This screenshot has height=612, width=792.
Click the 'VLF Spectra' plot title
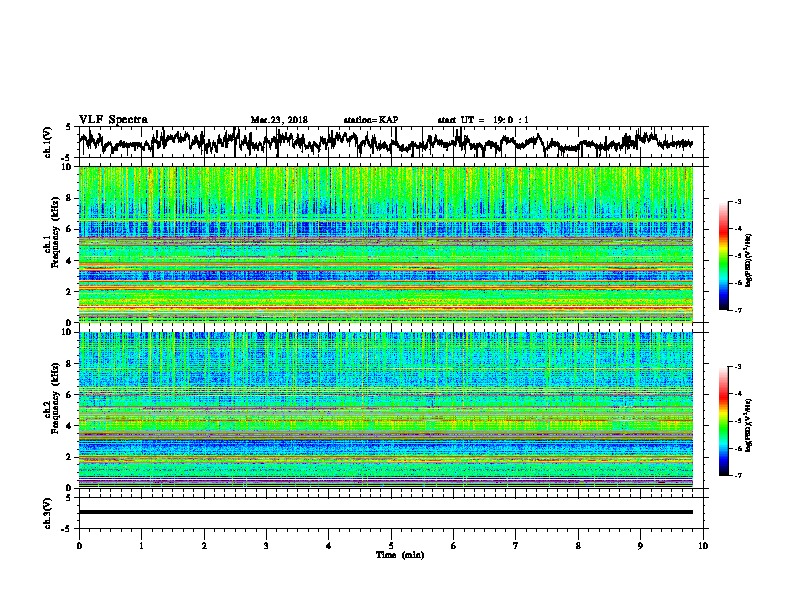click(x=113, y=120)
